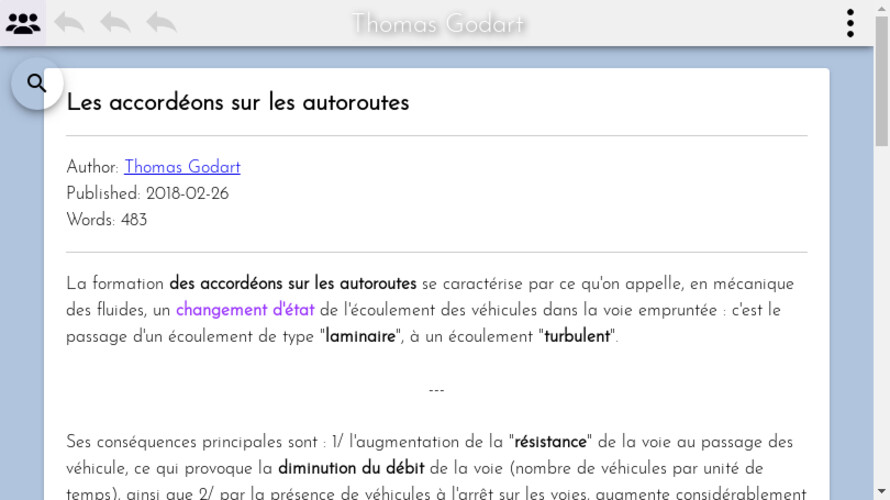Click the "---" separator between paragraphs
Screen dimensions: 890x500
[x=436, y=390]
